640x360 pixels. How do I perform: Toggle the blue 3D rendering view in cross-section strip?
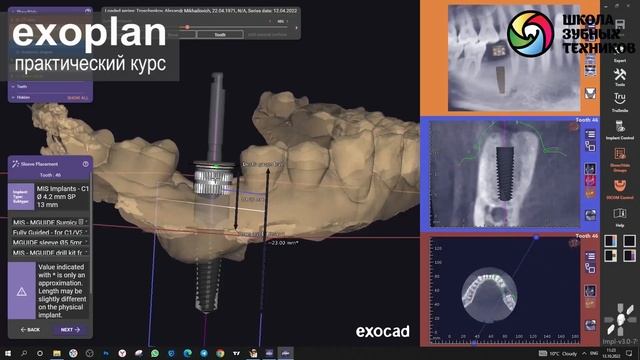(590, 168)
